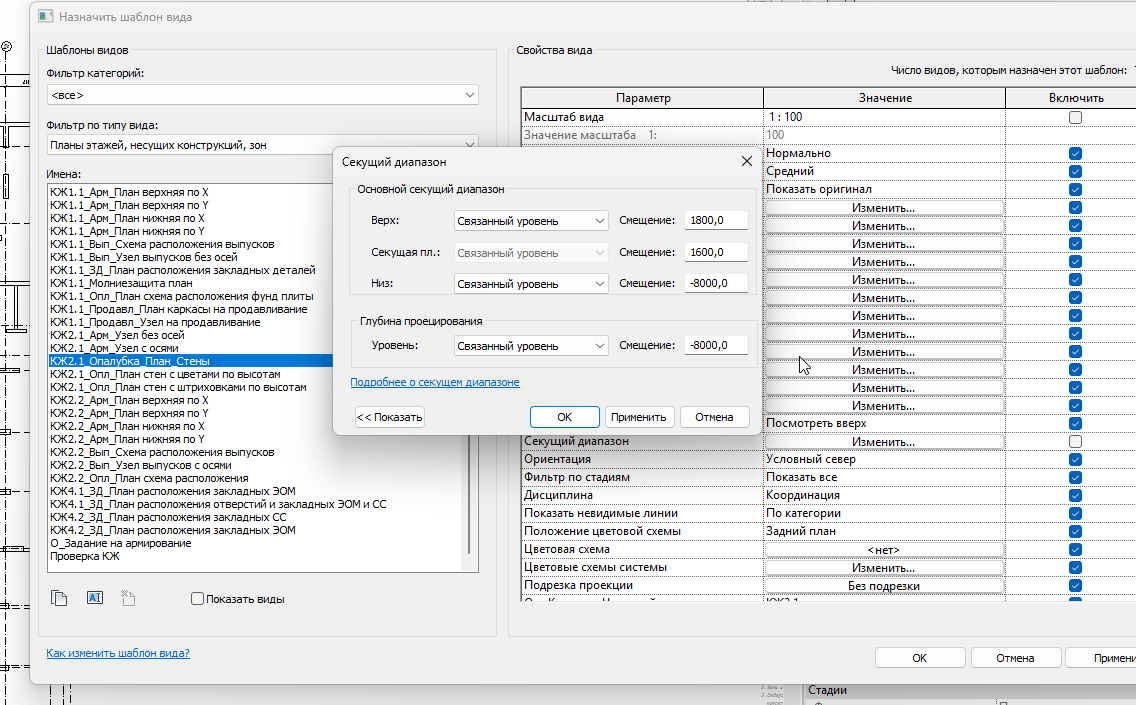Click Изменить... in the Секущий диапазон row
The width and height of the screenshot is (1136, 705).
click(x=884, y=441)
